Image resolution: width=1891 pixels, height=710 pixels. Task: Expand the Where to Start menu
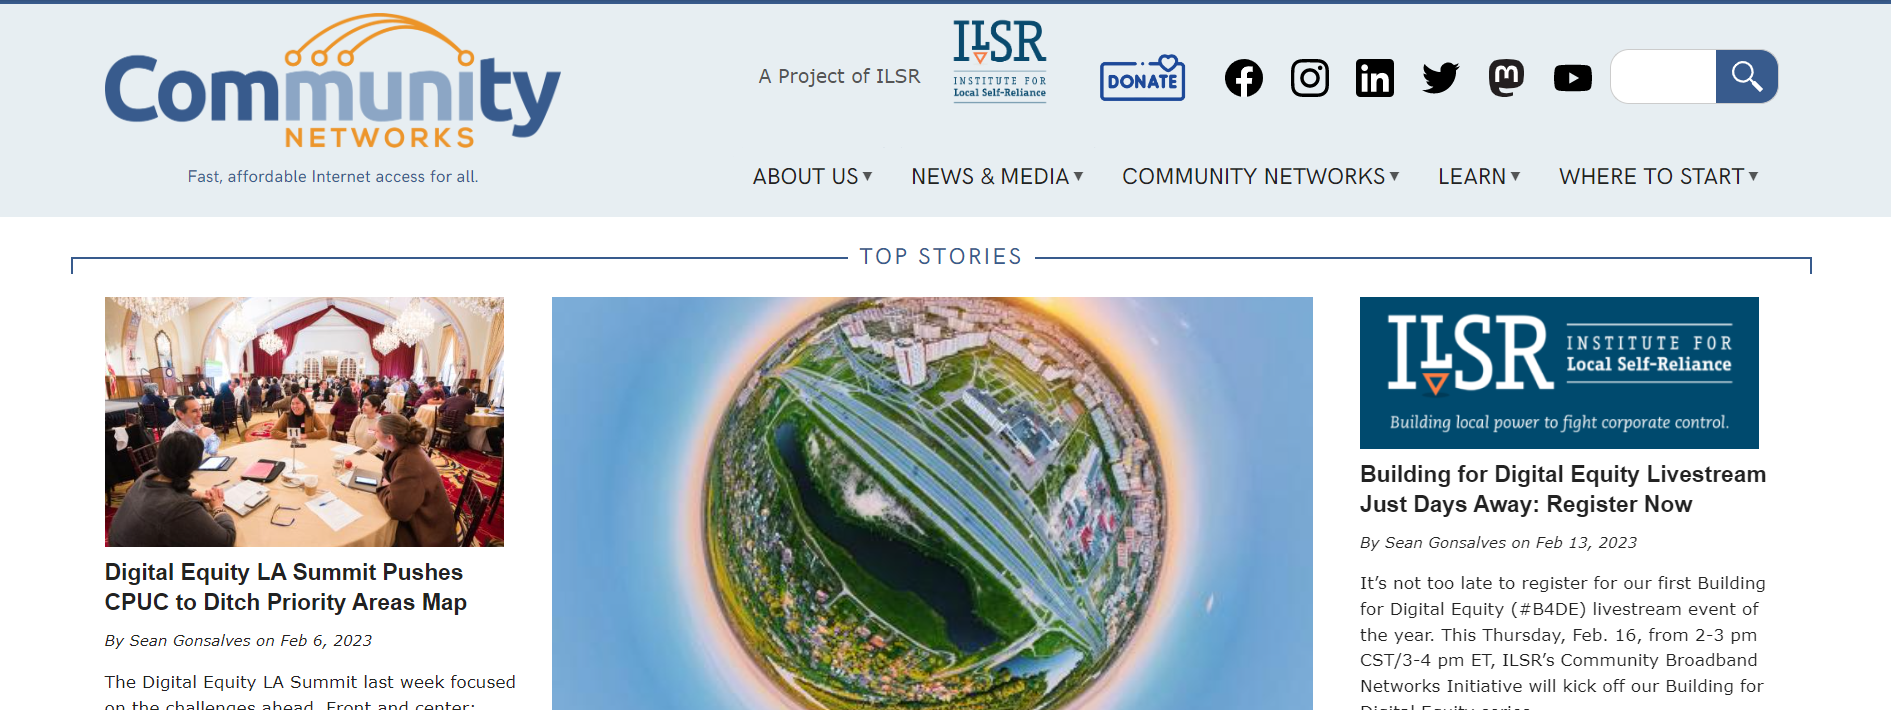tap(1658, 176)
